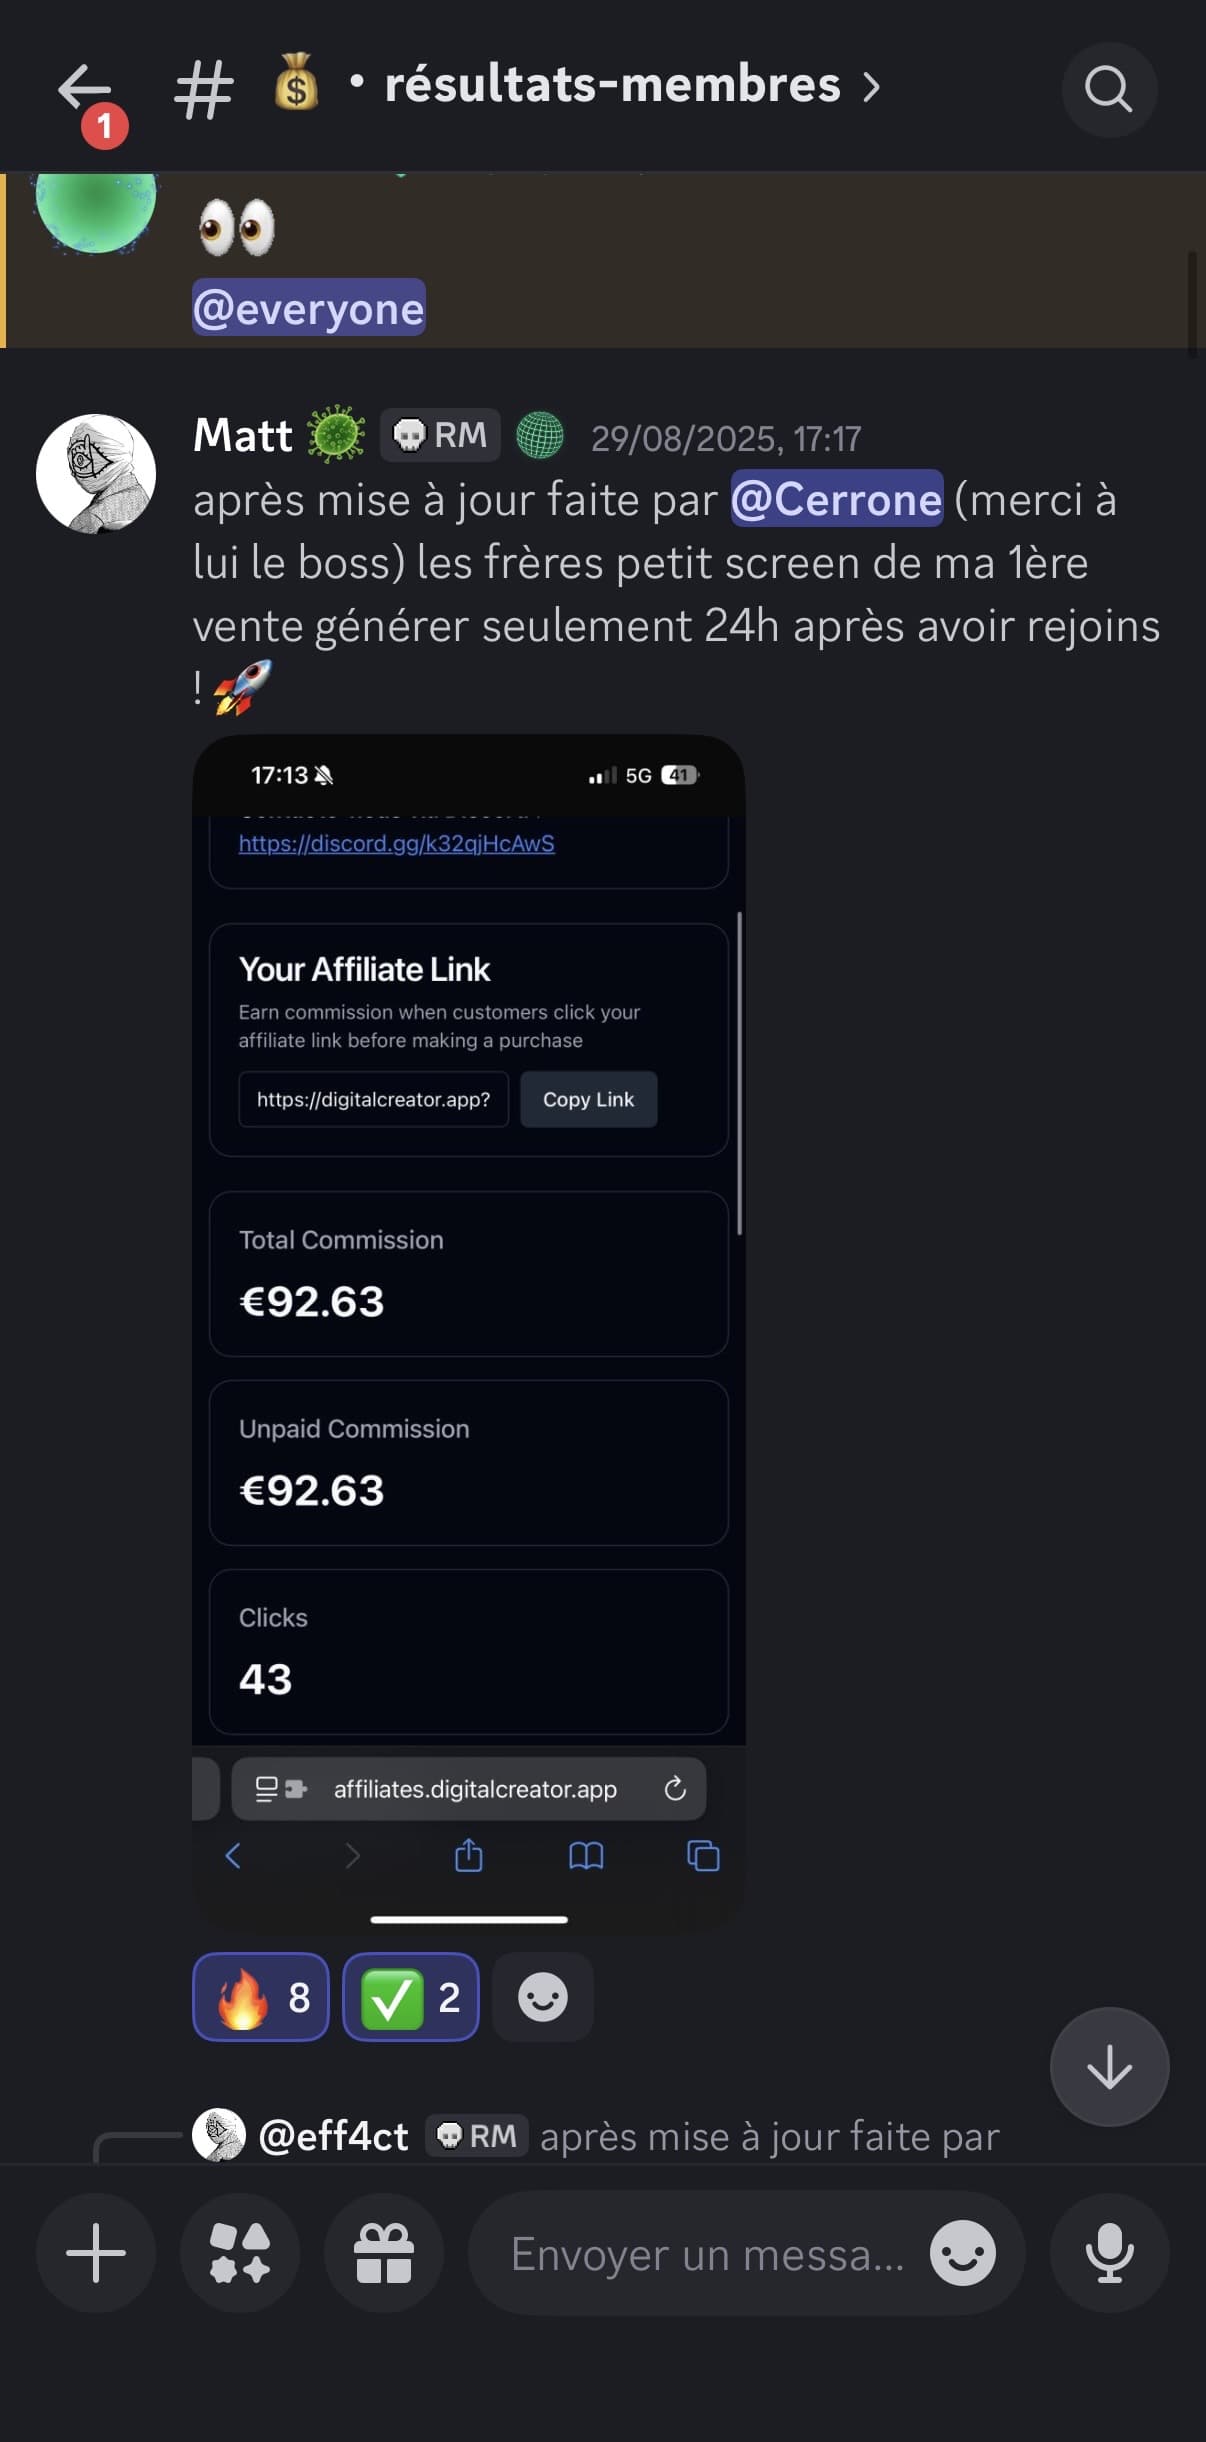Screen dimensions: 1206x2442
Task: Tap the @Cerrone mention
Action: [837, 499]
